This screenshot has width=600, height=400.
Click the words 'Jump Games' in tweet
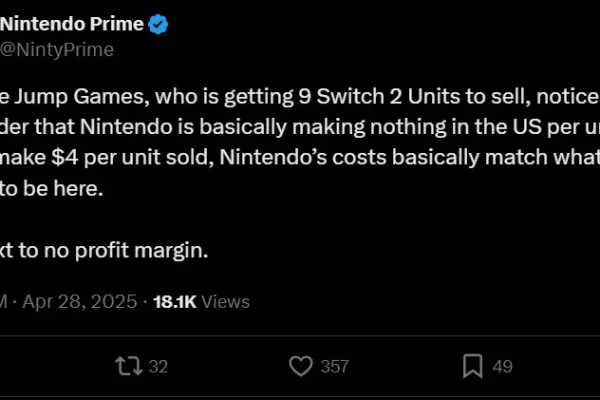tap(82, 97)
